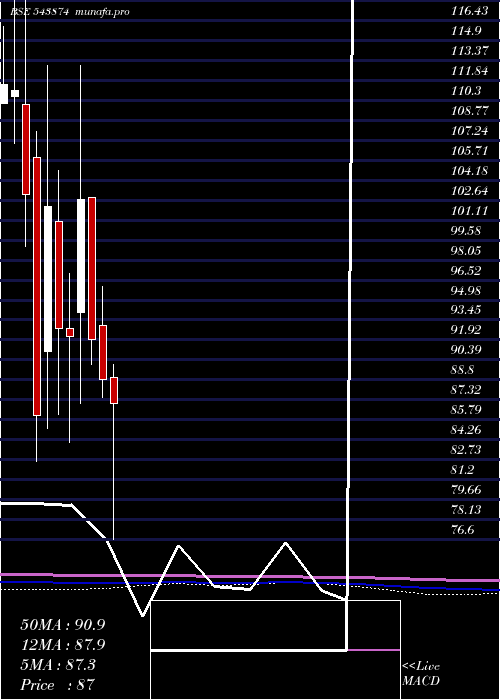
Task: Select the last red candle with long lower wick
Action: click(x=114, y=391)
